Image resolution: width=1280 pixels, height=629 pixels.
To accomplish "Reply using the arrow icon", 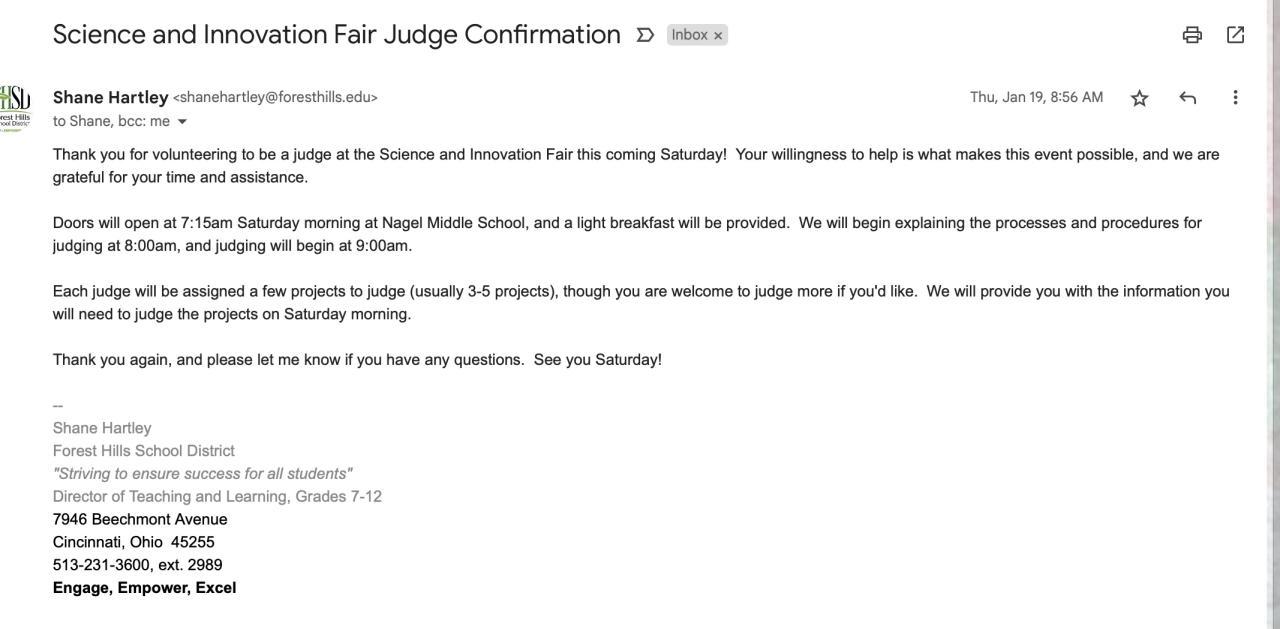I will point(1188,98).
